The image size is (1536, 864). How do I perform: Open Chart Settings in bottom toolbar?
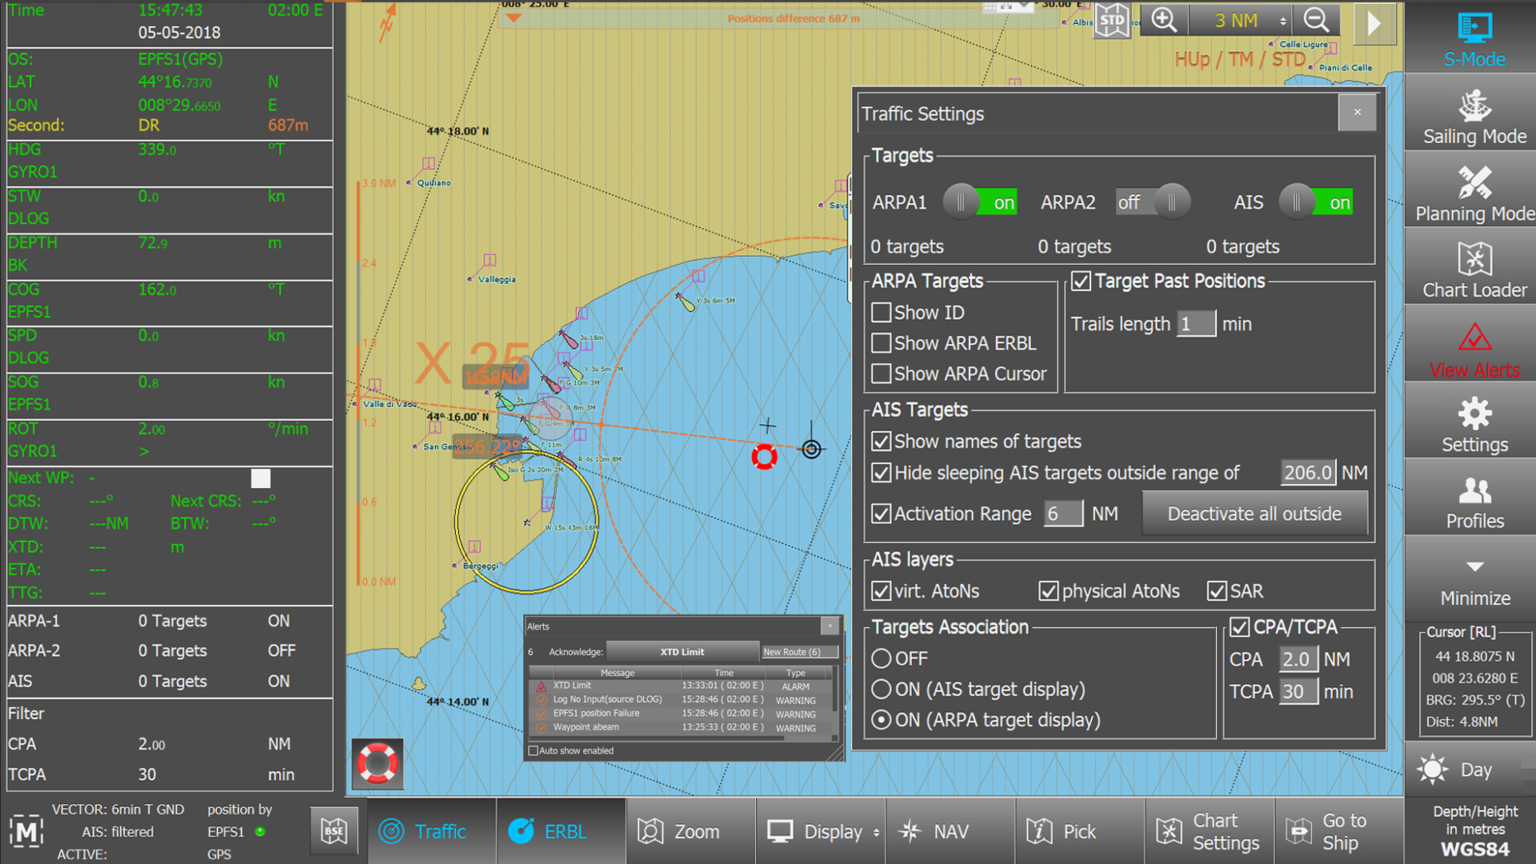point(1208,831)
